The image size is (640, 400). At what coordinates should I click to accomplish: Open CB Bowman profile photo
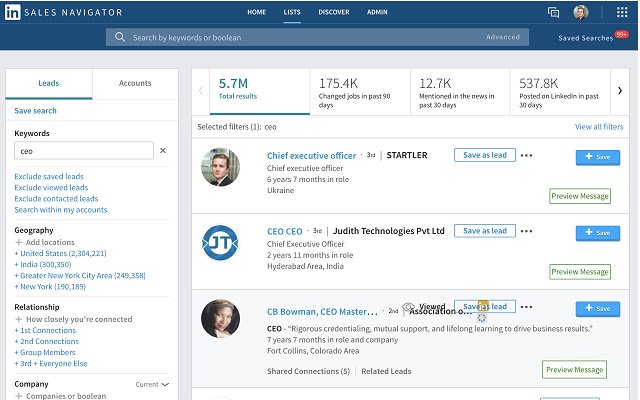pyautogui.click(x=220, y=319)
